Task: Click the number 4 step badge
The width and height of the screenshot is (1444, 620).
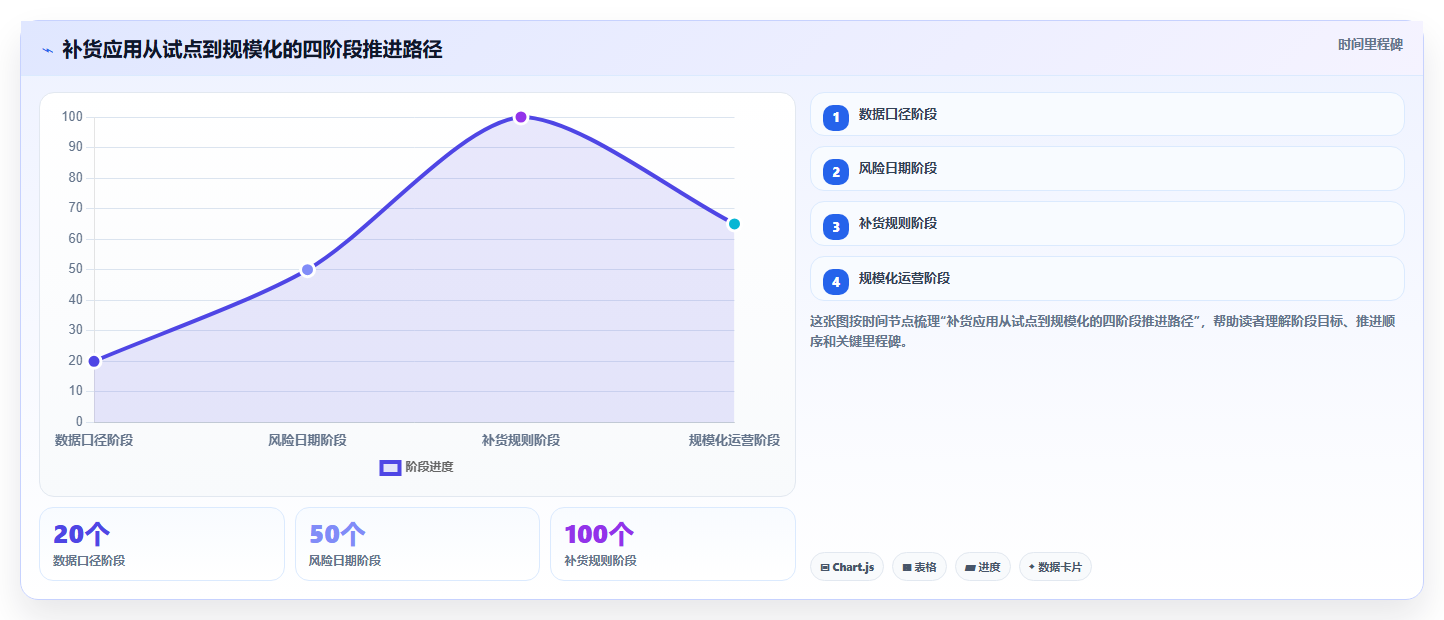Action: click(836, 282)
